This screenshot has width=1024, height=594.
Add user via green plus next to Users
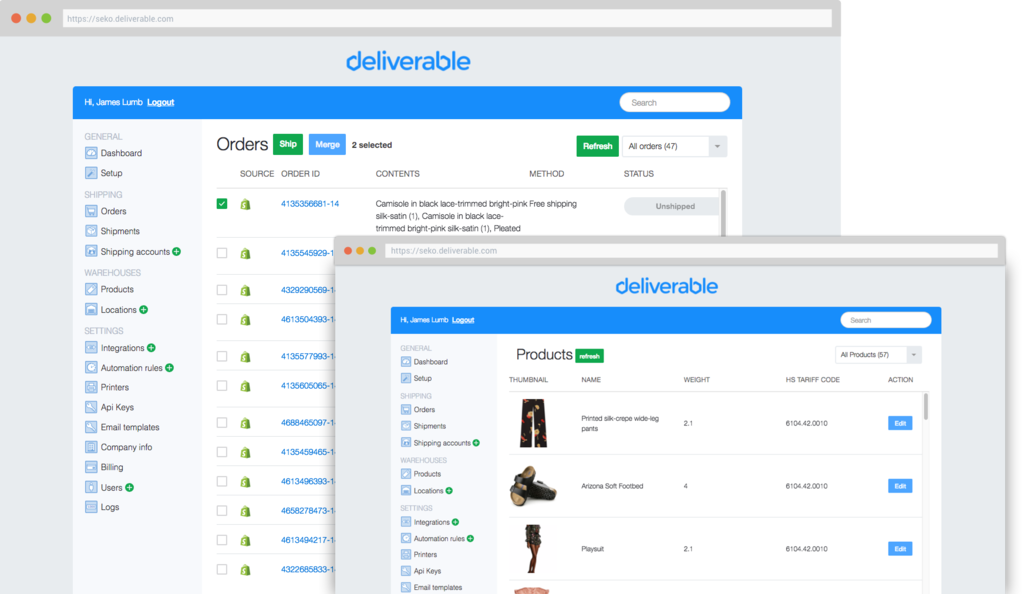pyautogui.click(x=129, y=488)
